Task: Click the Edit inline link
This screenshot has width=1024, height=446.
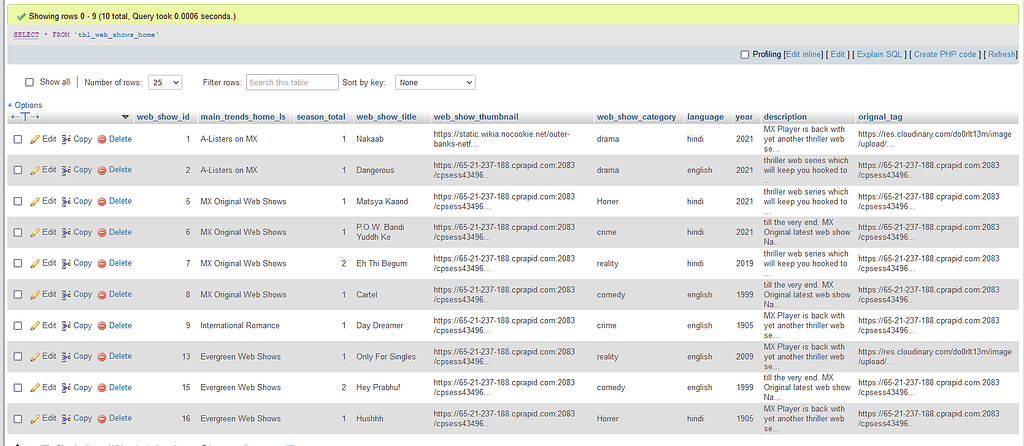Action: 803,55
